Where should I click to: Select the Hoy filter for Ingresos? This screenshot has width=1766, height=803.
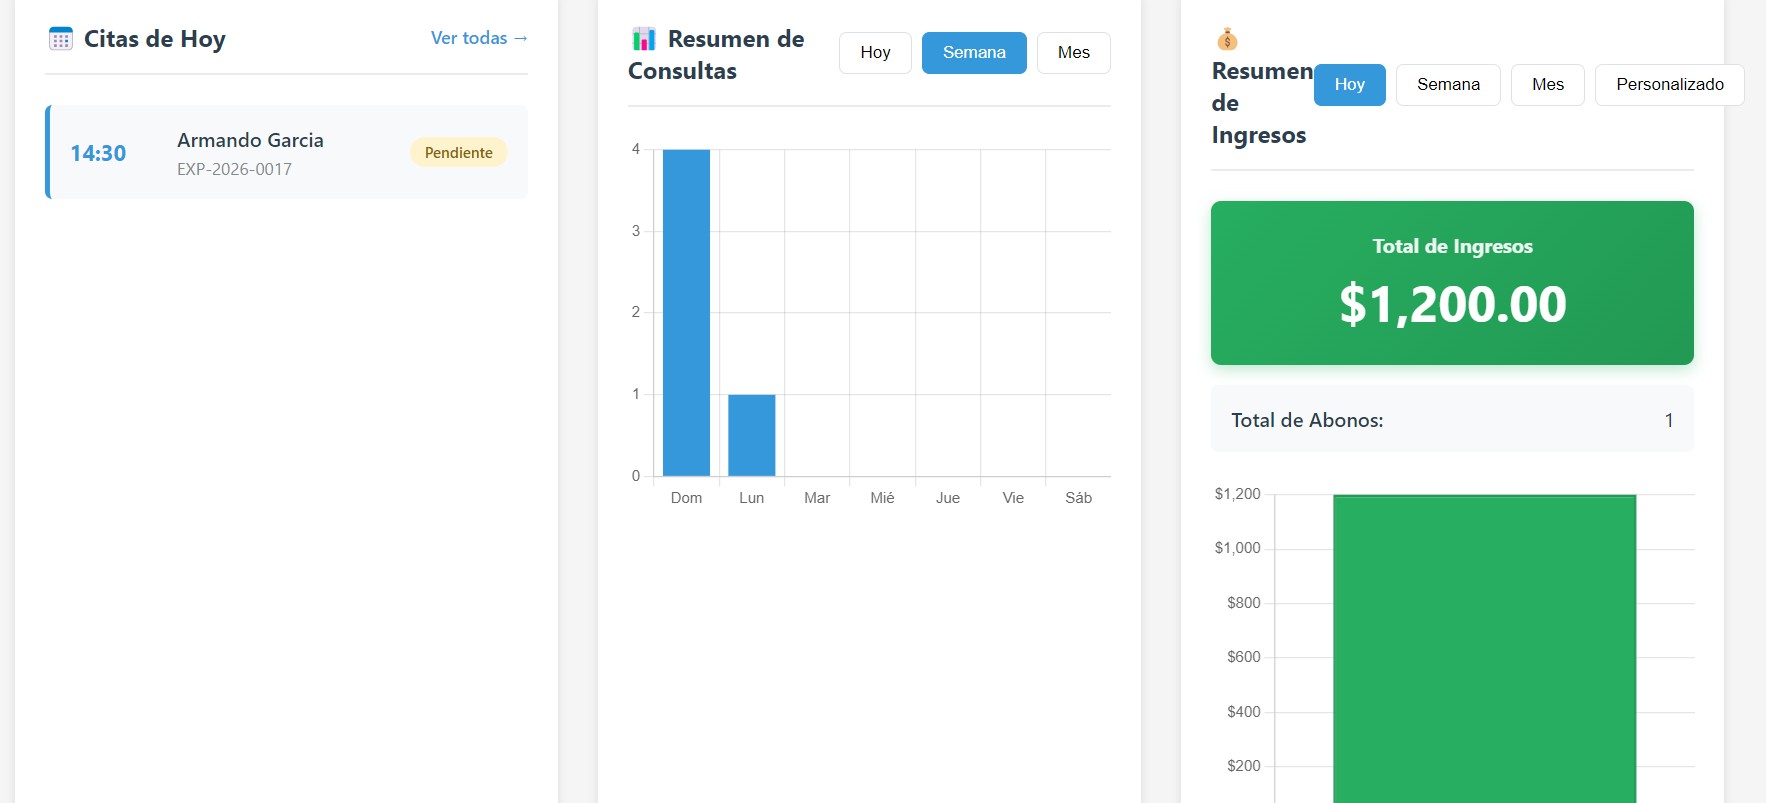1349,85
